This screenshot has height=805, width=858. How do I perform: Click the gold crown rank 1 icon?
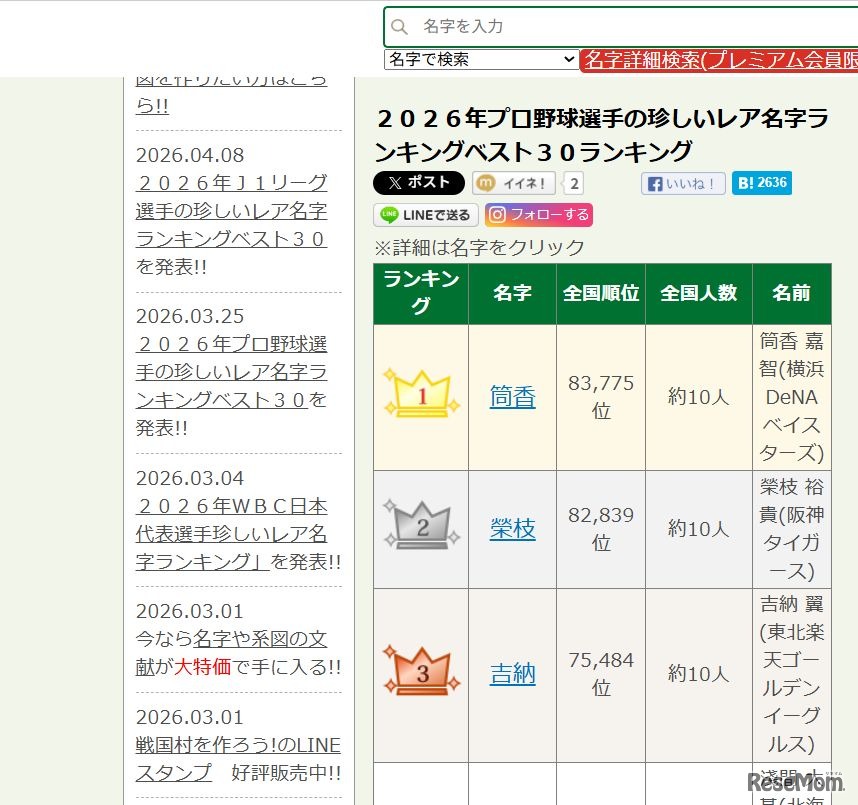(x=420, y=396)
